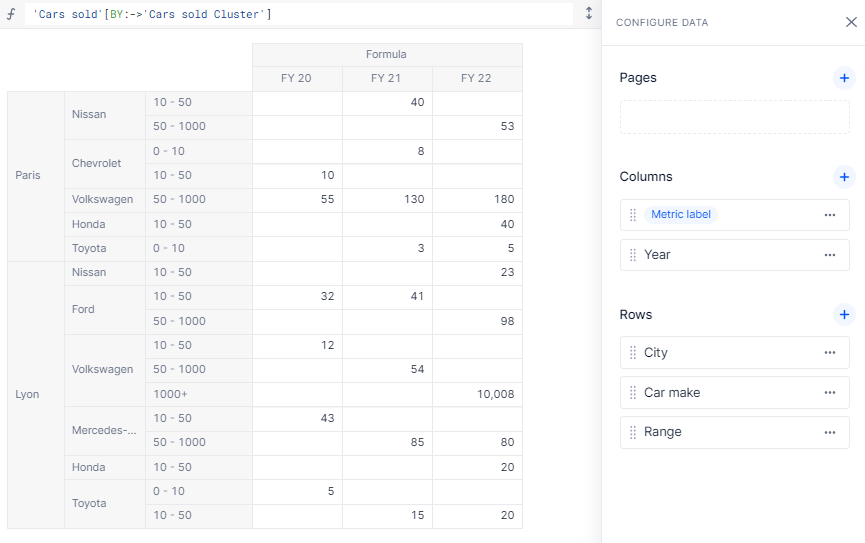This screenshot has width=865, height=543.
Task: Select the Paris Nissan row header
Action: 105,115
